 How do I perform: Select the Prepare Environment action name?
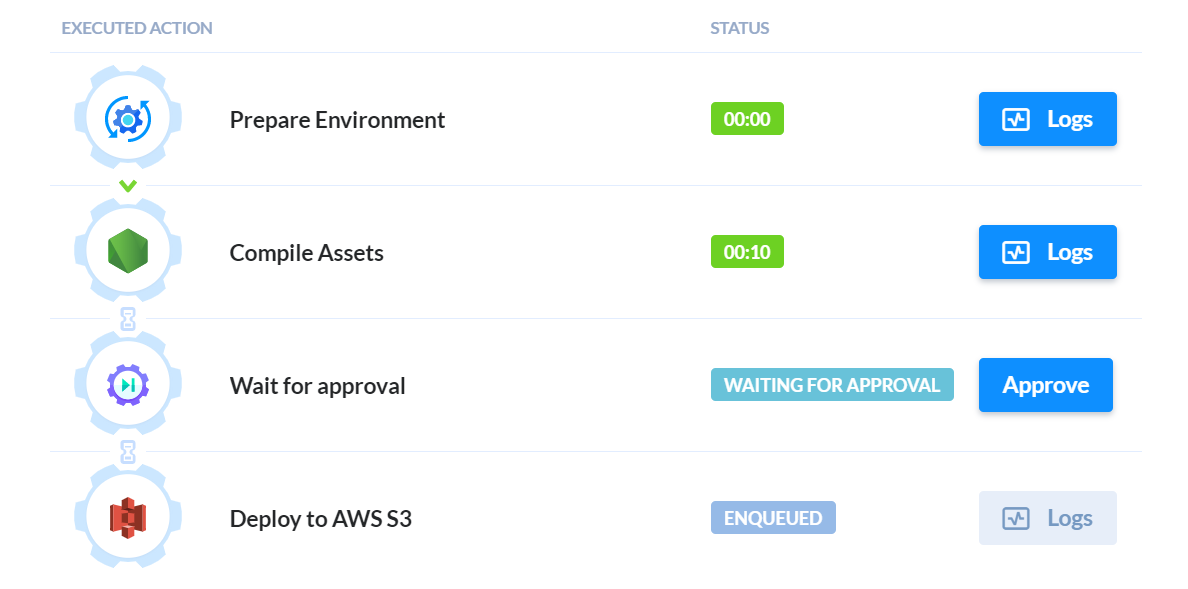point(337,120)
